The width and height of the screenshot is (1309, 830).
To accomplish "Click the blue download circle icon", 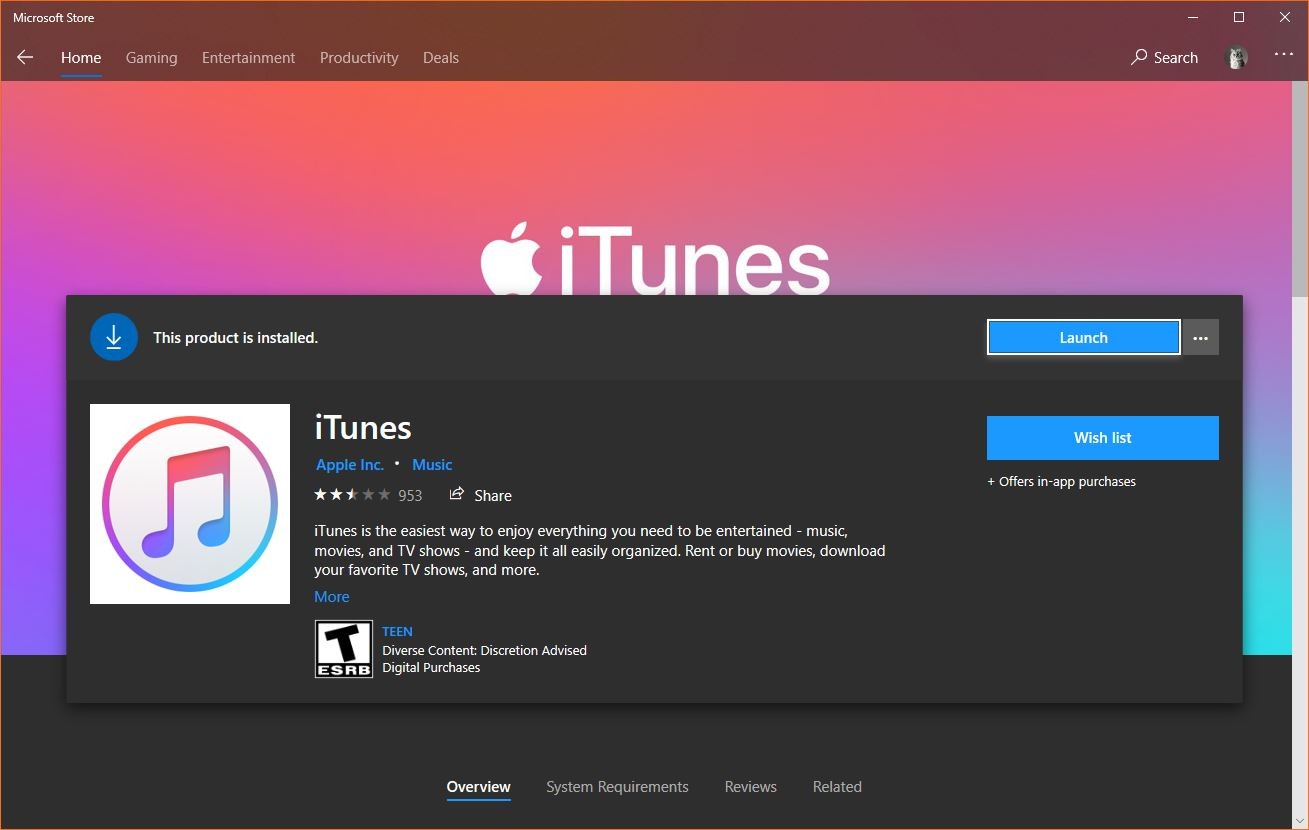I will click(114, 338).
